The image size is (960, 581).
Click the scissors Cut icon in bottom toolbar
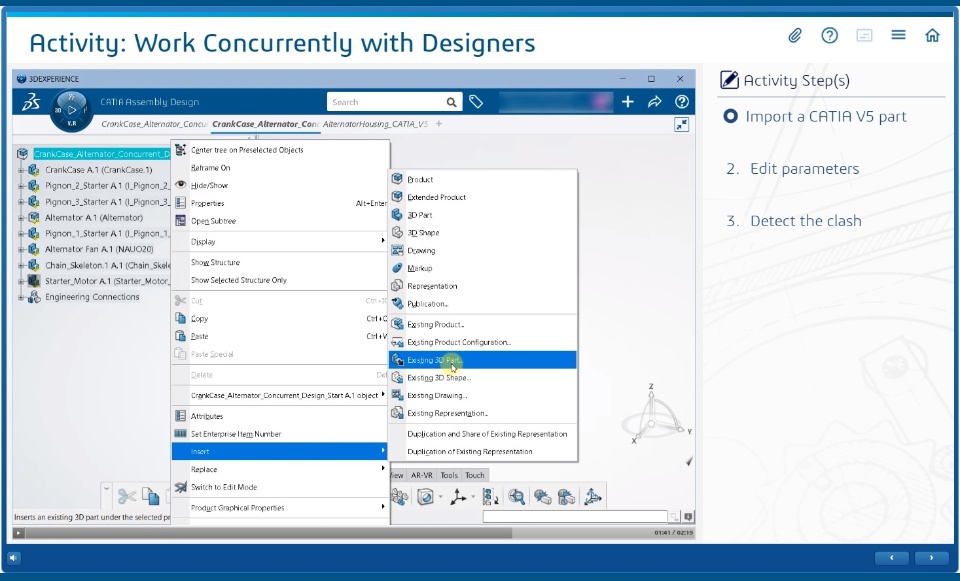(126, 496)
